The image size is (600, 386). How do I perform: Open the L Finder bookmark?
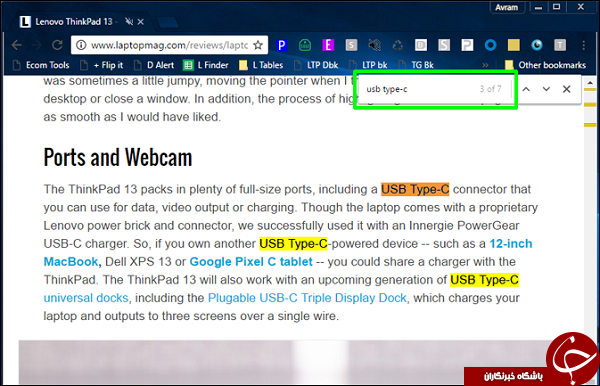206,65
